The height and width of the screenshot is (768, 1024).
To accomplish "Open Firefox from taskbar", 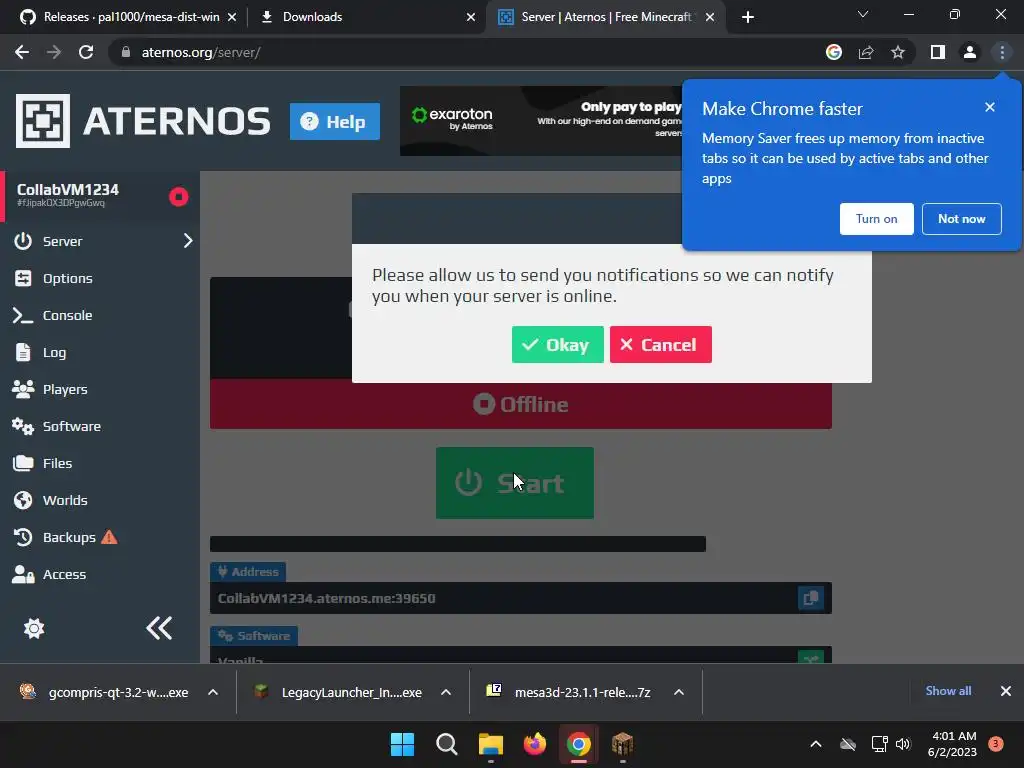I will [534, 744].
